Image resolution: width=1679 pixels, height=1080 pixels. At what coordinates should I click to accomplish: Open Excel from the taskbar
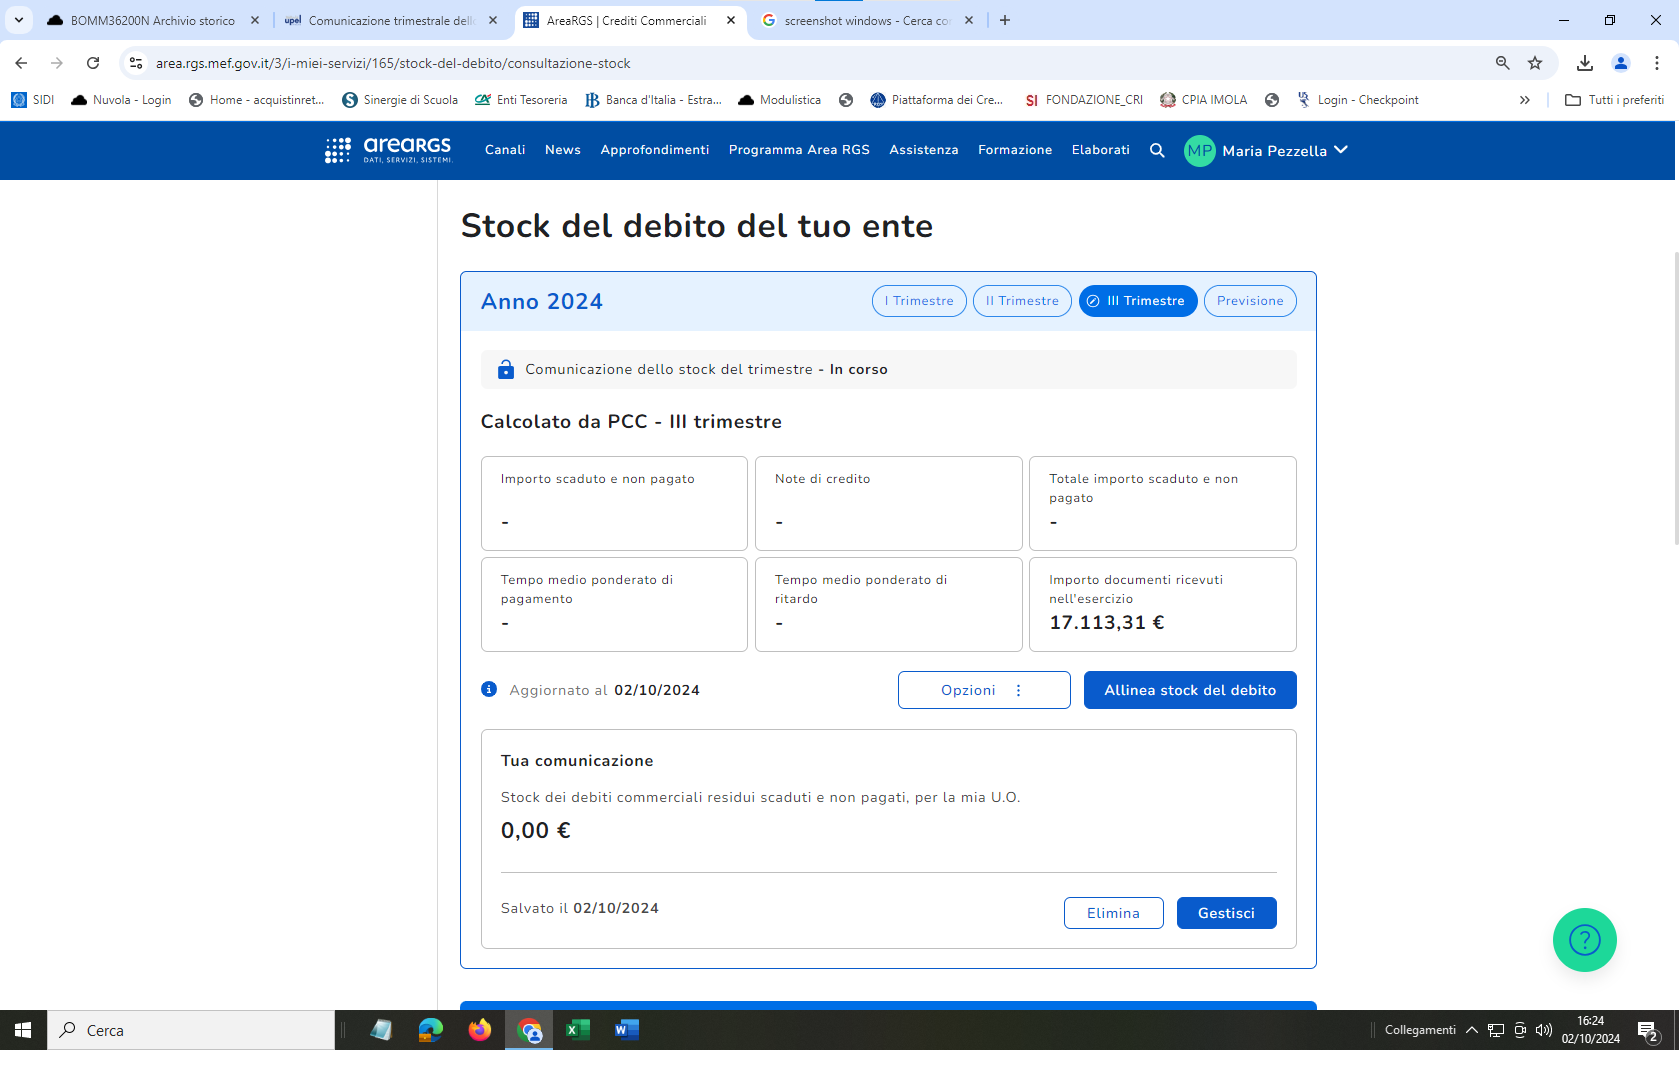(x=578, y=1030)
